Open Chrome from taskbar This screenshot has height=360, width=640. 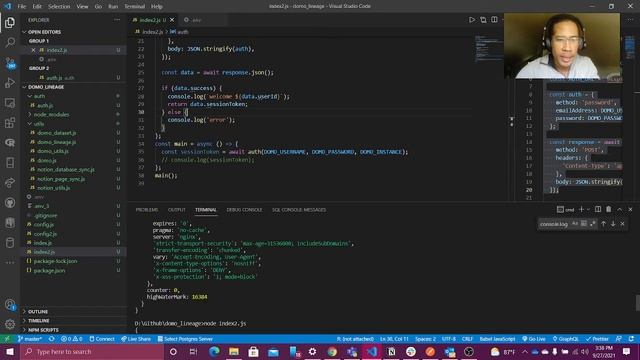332,351
